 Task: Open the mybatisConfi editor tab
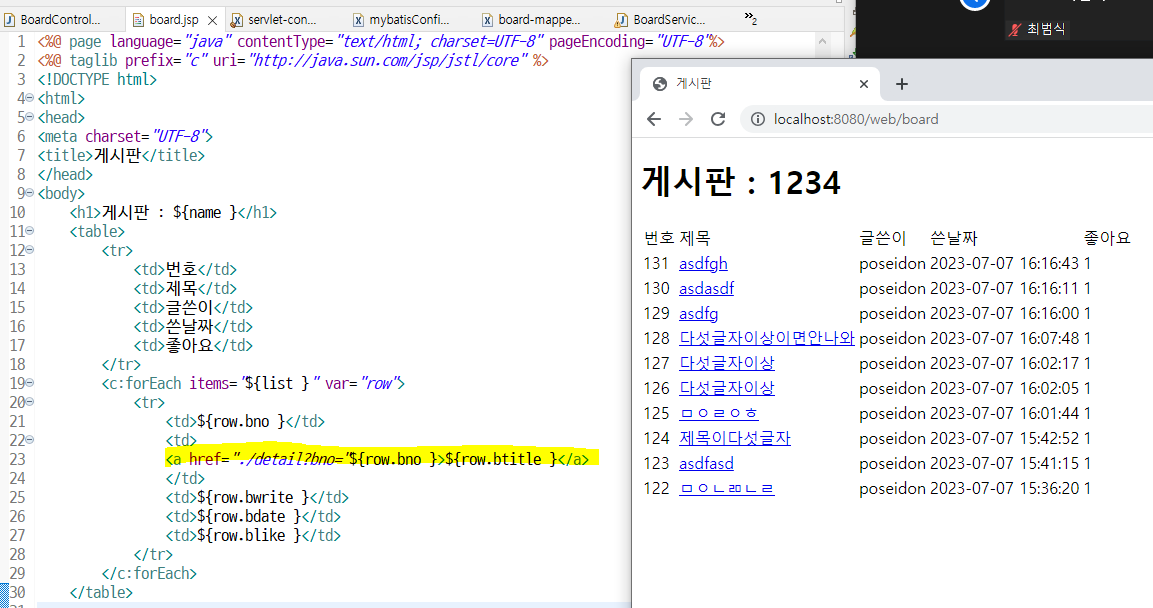pyautogui.click(x=401, y=20)
